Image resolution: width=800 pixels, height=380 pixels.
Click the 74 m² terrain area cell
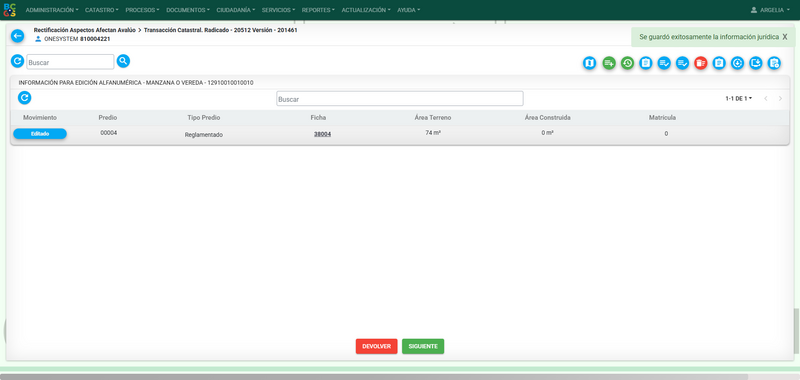tap(433, 133)
